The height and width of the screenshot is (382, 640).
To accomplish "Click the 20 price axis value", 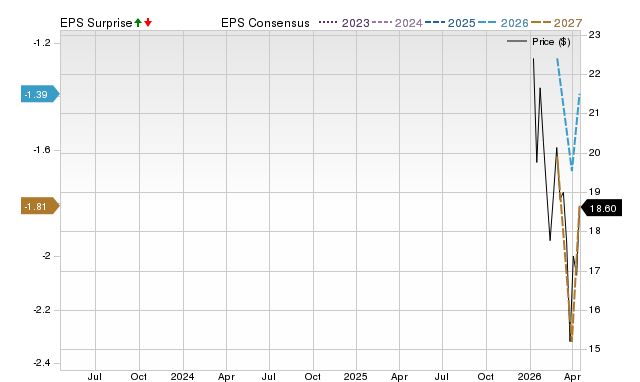I will [595, 153].
